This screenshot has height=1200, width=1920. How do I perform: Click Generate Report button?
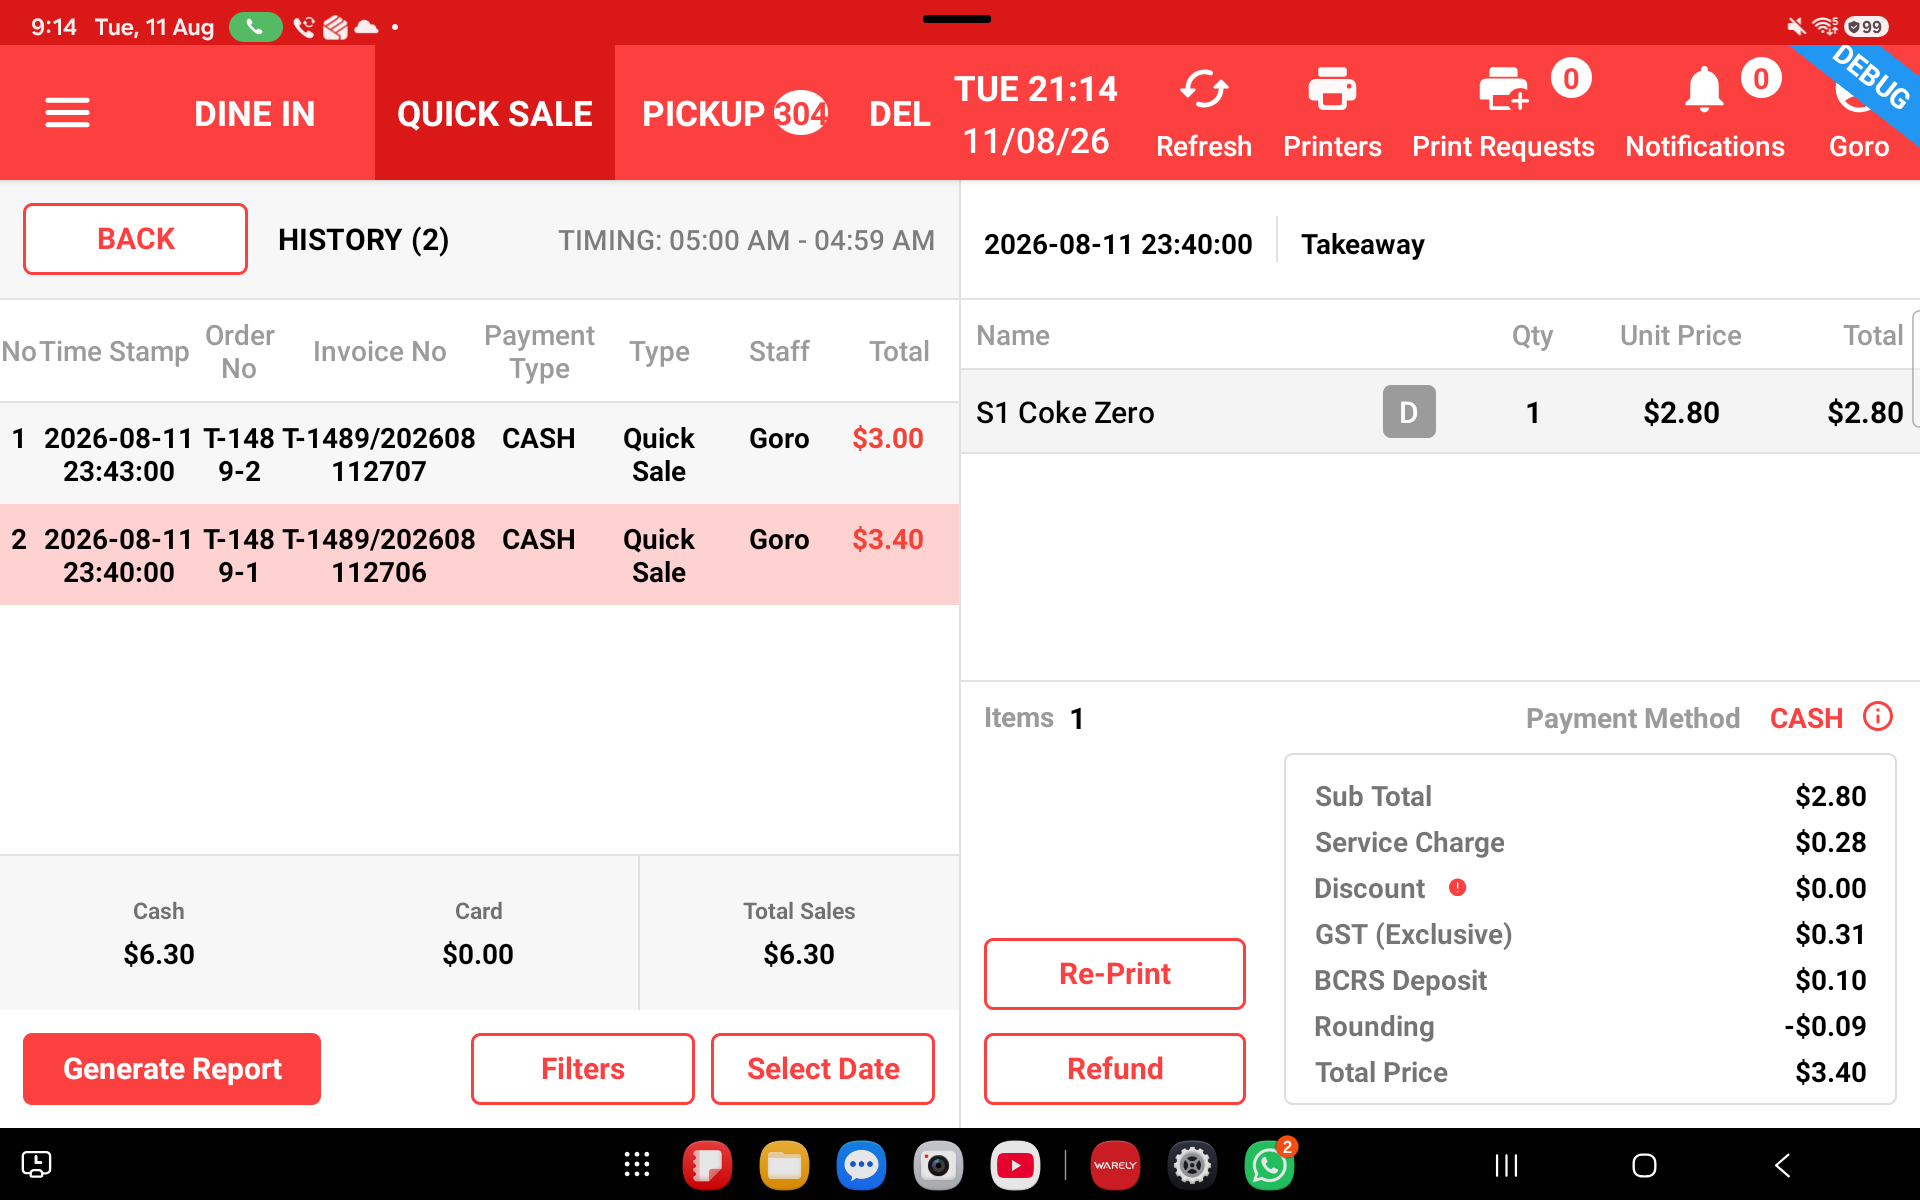[172, 1069]
